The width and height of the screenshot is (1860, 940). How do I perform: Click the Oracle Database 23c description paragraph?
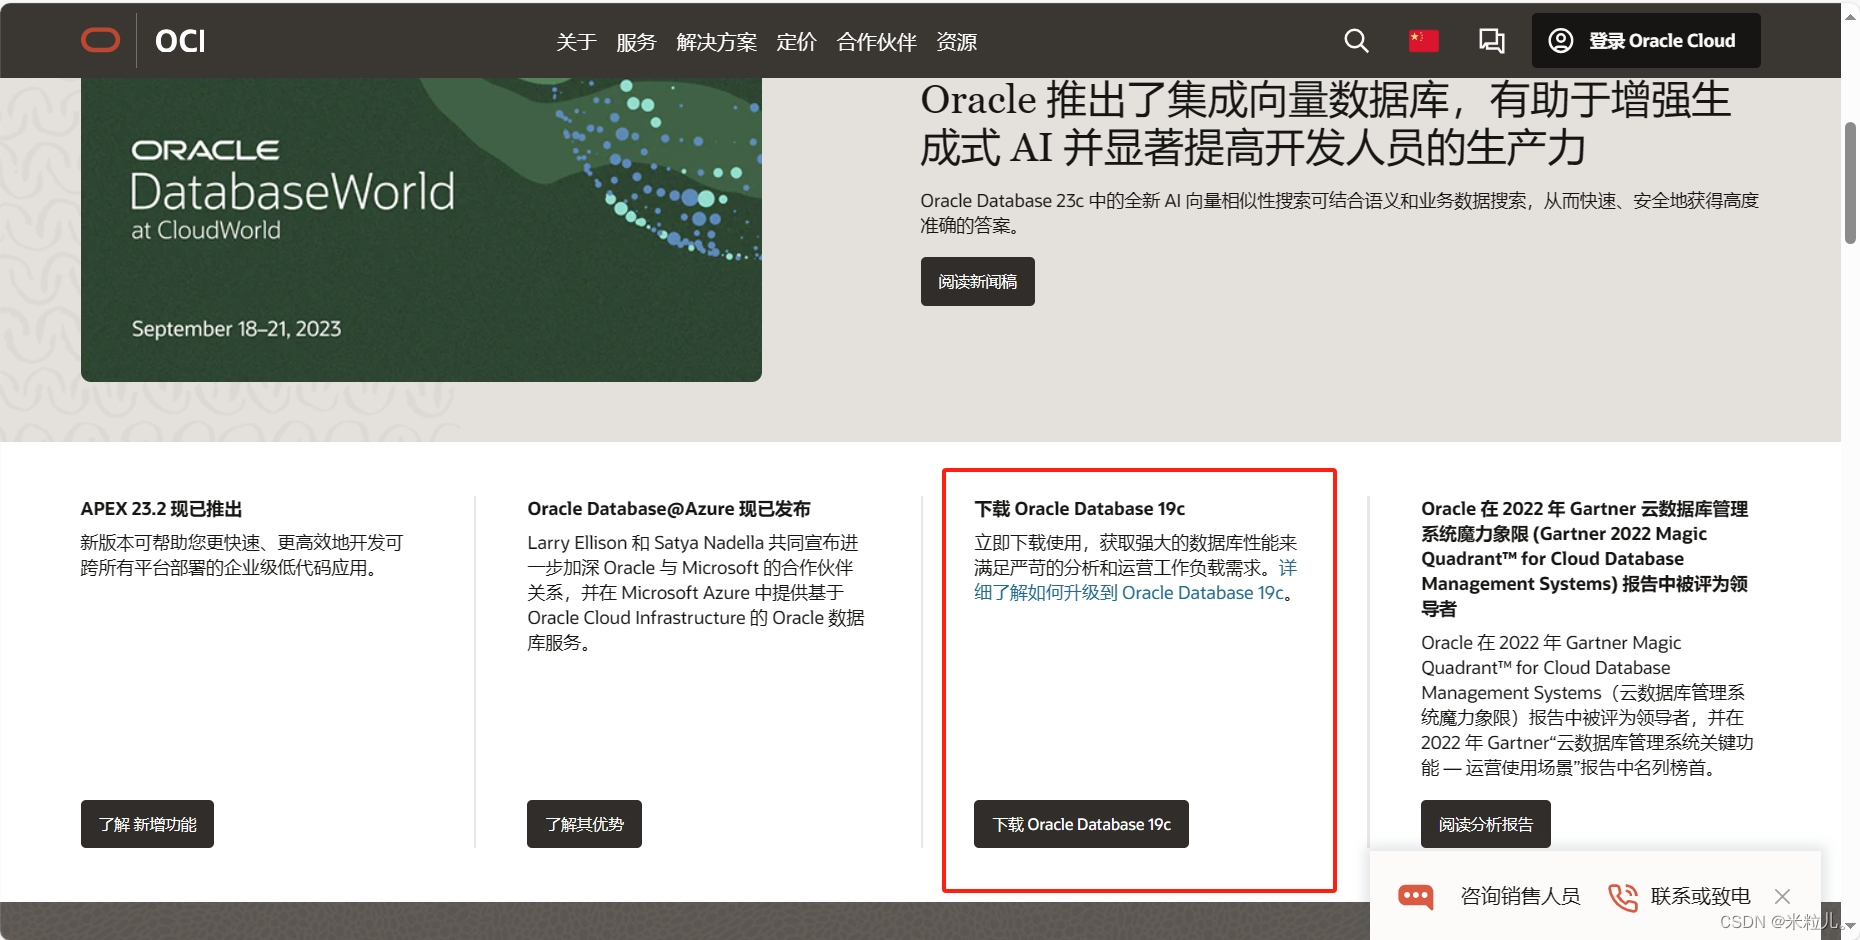click(x=1339, y=213)
